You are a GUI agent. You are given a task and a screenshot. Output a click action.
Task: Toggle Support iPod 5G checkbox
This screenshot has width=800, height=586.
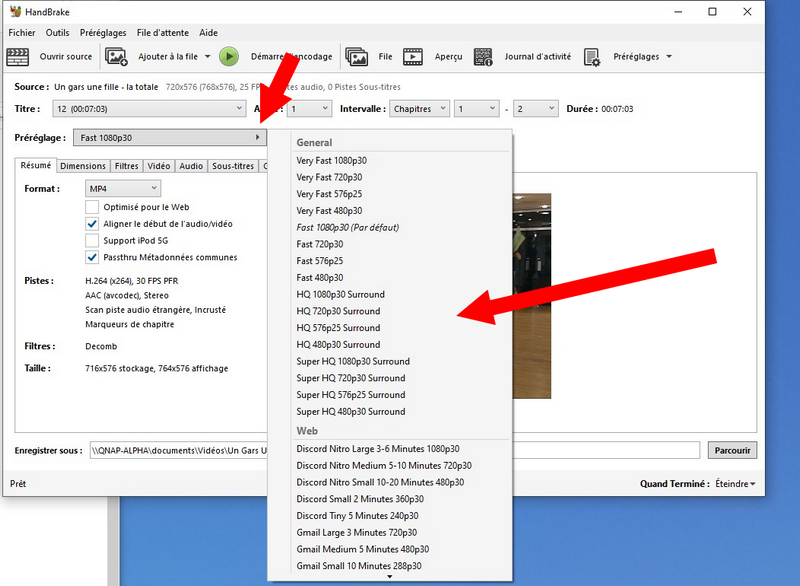pyautogui.click(x=92, y=241)
